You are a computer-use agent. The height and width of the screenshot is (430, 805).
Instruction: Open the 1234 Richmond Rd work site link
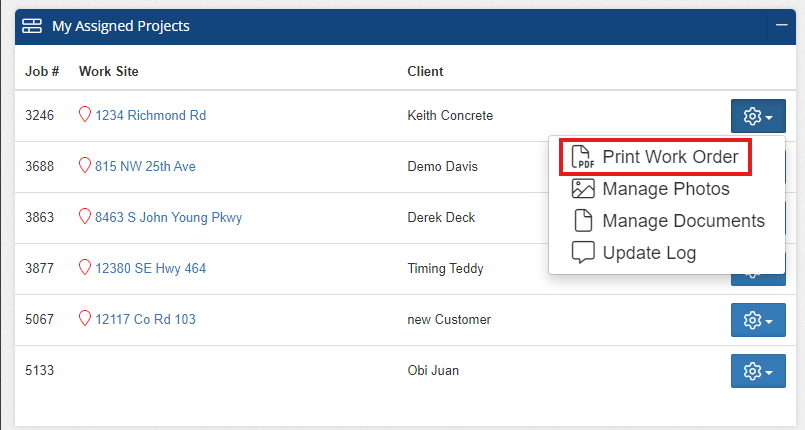(x=150, y=115)
